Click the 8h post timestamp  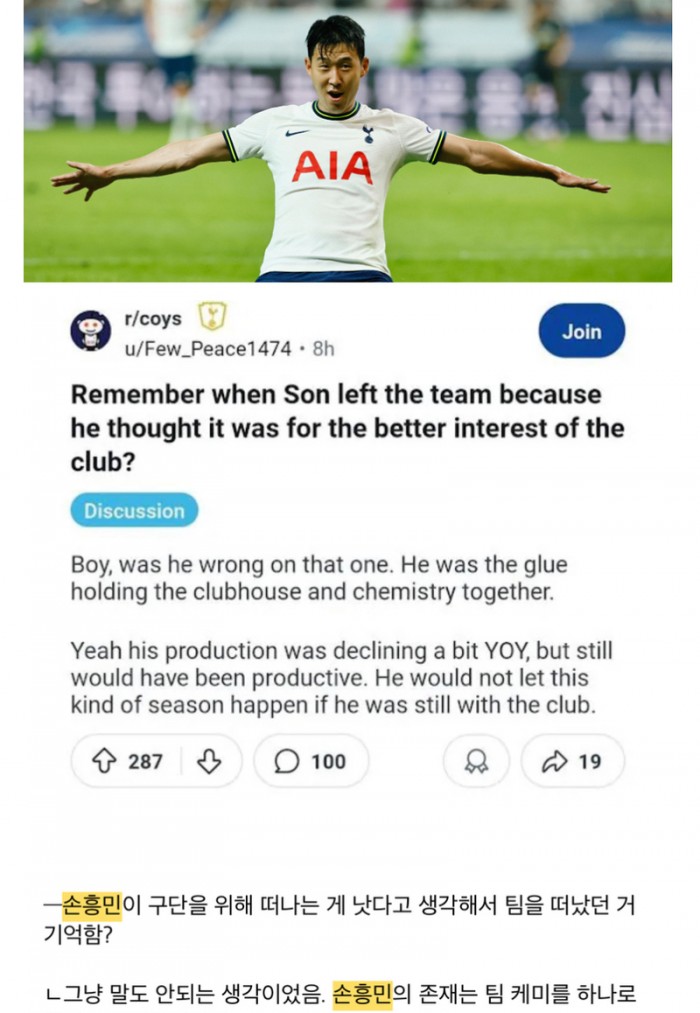323,348
